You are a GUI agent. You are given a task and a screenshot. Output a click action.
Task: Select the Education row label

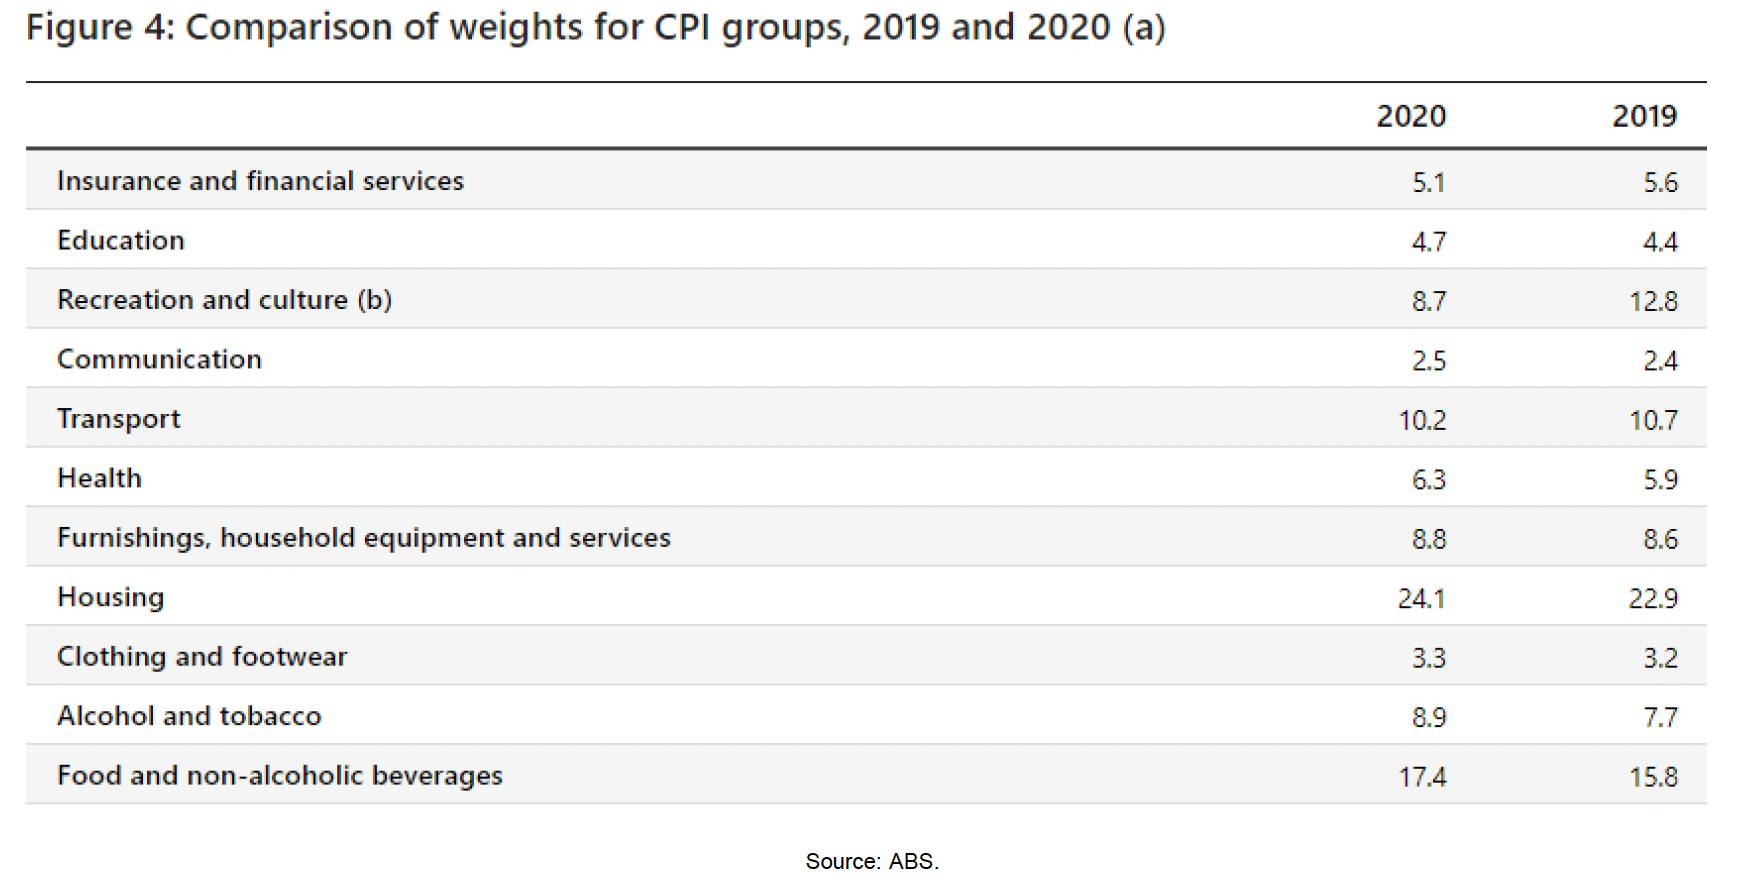121,241
